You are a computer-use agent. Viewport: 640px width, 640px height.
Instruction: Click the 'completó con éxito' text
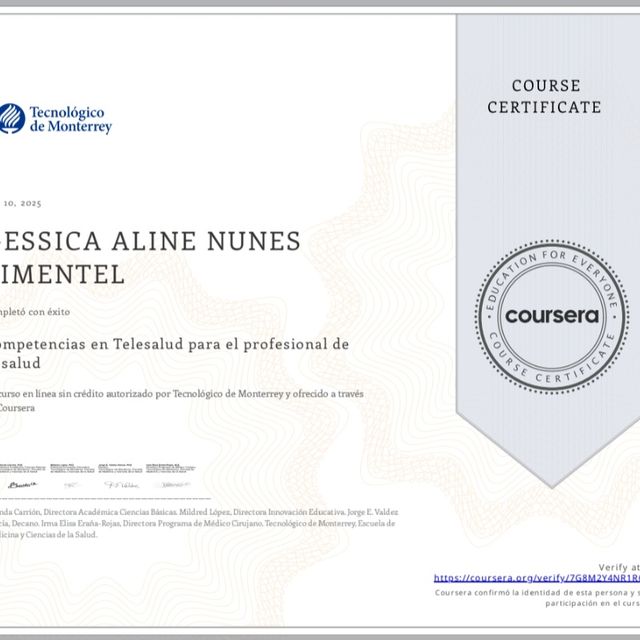(35, 312)
